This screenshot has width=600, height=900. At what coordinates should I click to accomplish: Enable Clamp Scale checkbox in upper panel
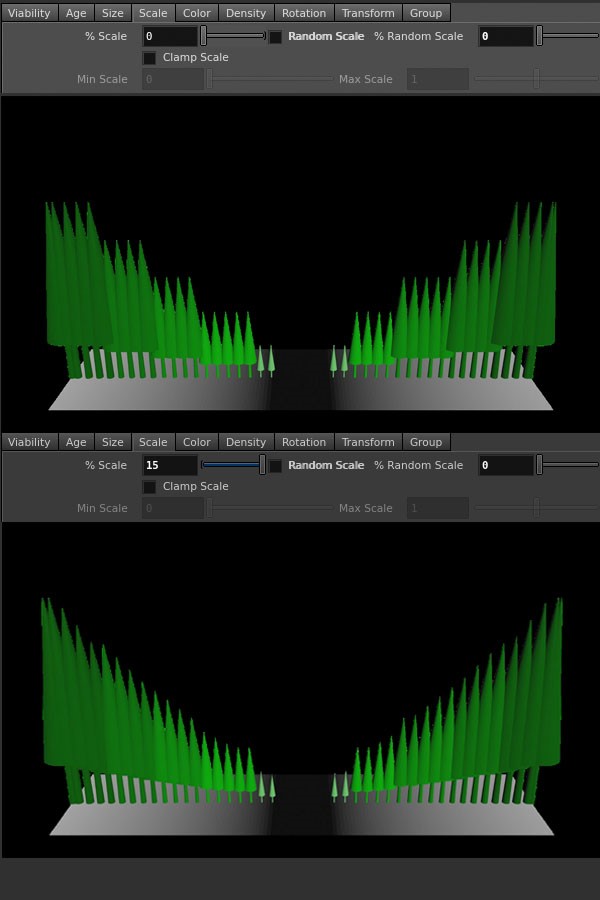pos(149,58)
